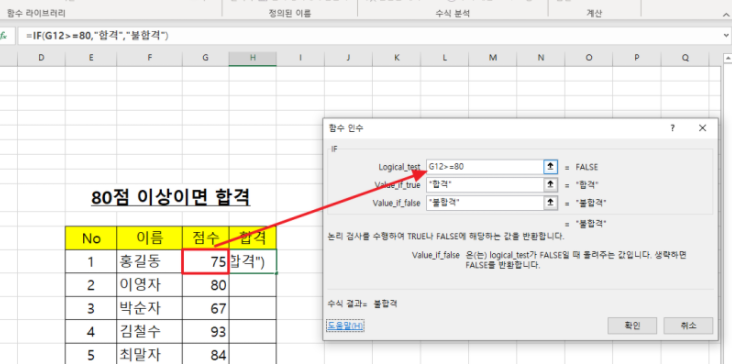Select column M header

click(x=493, y=58)
